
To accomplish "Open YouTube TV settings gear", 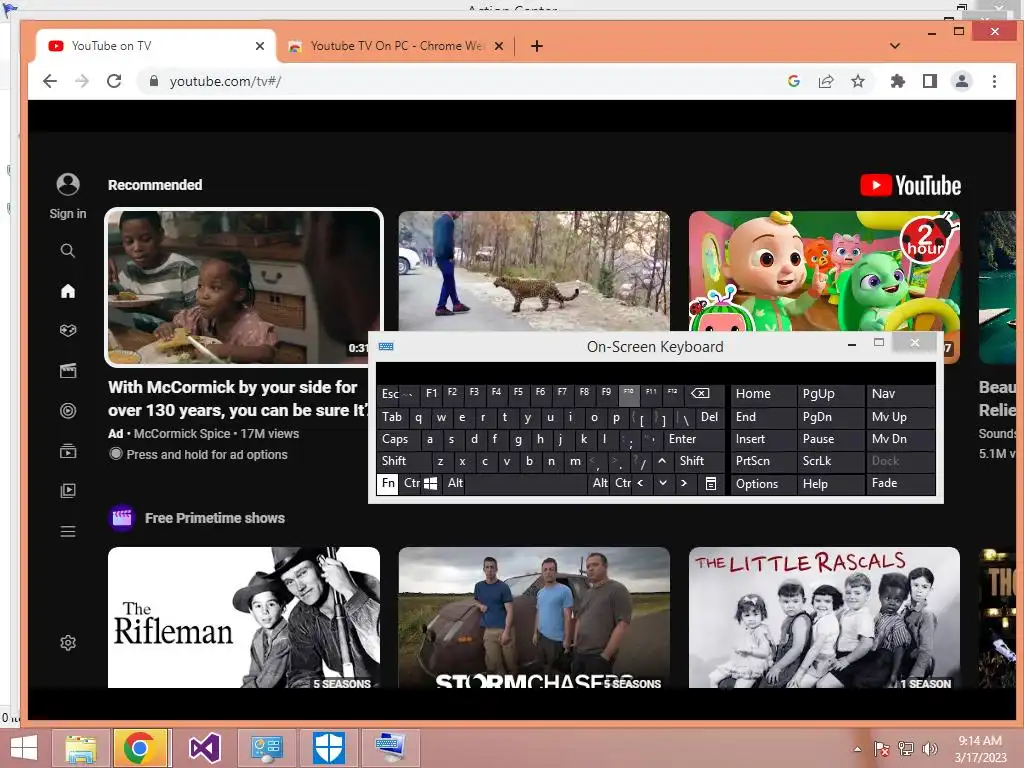I will 68,643.
